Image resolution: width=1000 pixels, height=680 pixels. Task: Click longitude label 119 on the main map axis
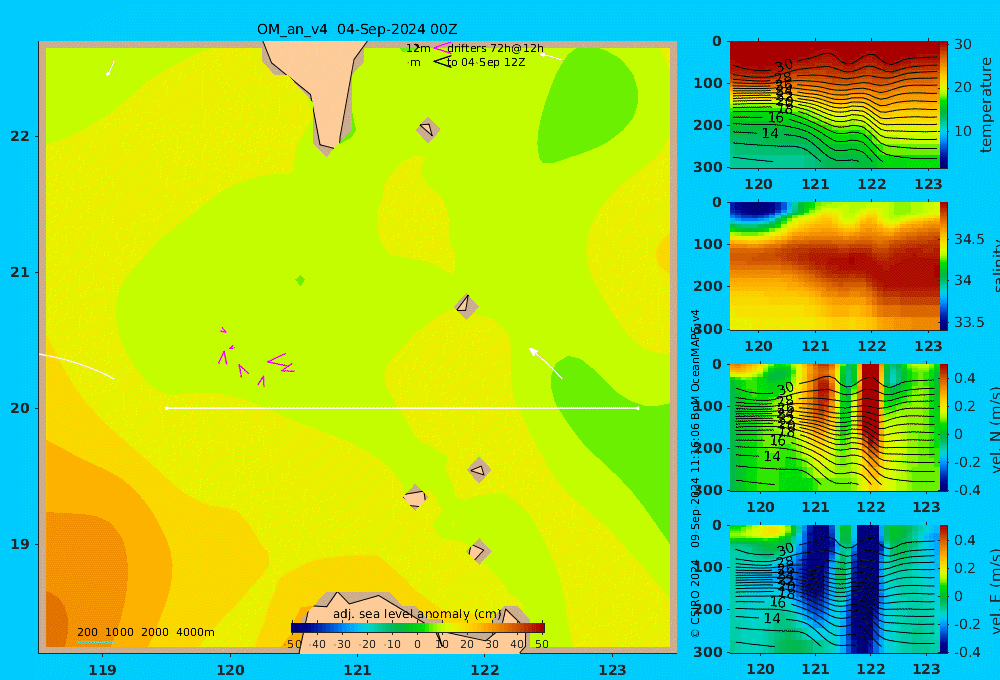[103, 670]
